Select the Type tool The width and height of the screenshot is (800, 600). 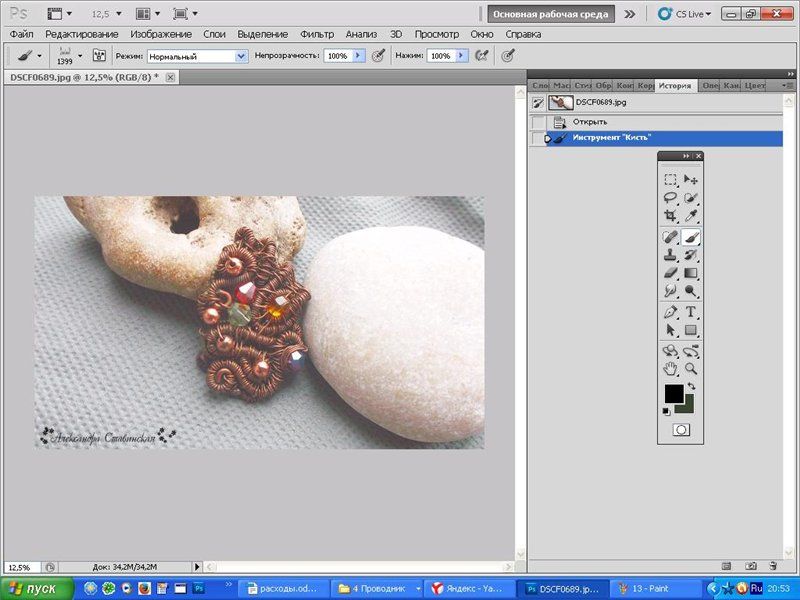(691, 312)
